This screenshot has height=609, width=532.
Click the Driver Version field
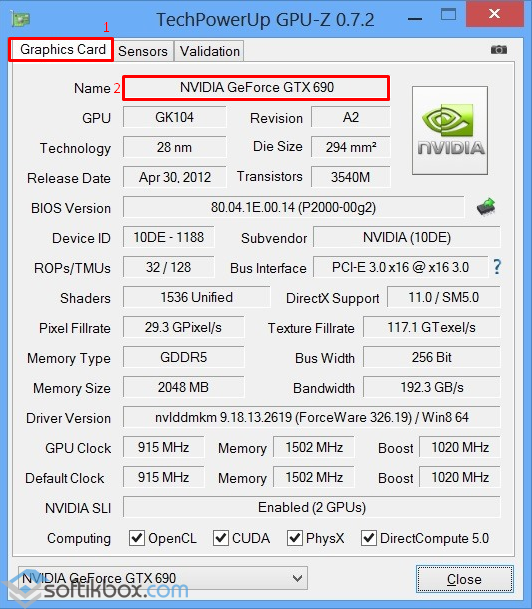312,417
